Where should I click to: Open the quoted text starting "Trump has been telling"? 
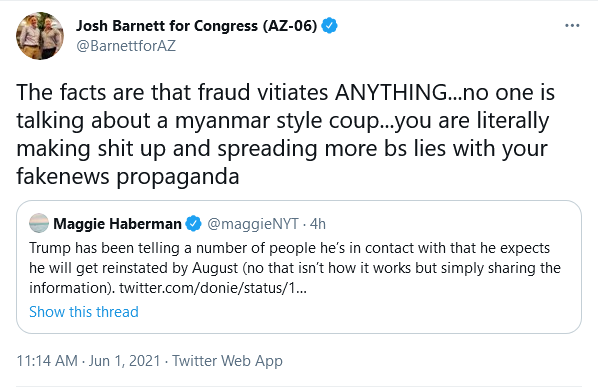(x=295, y=268)
